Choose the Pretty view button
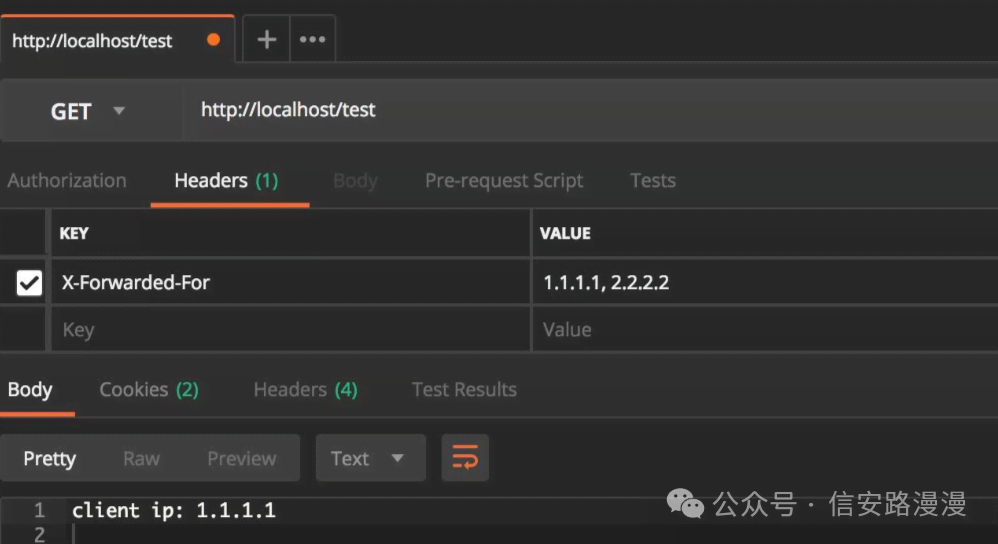The width and height of the screenshot is (998, 544). coord(50,458)
